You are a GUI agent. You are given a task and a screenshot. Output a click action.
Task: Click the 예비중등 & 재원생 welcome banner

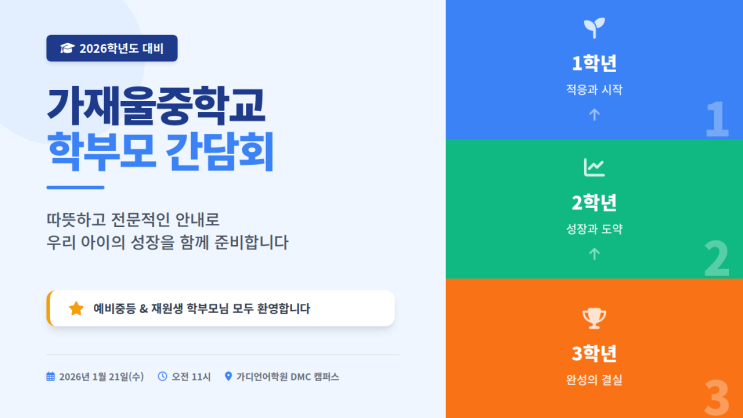221,308
